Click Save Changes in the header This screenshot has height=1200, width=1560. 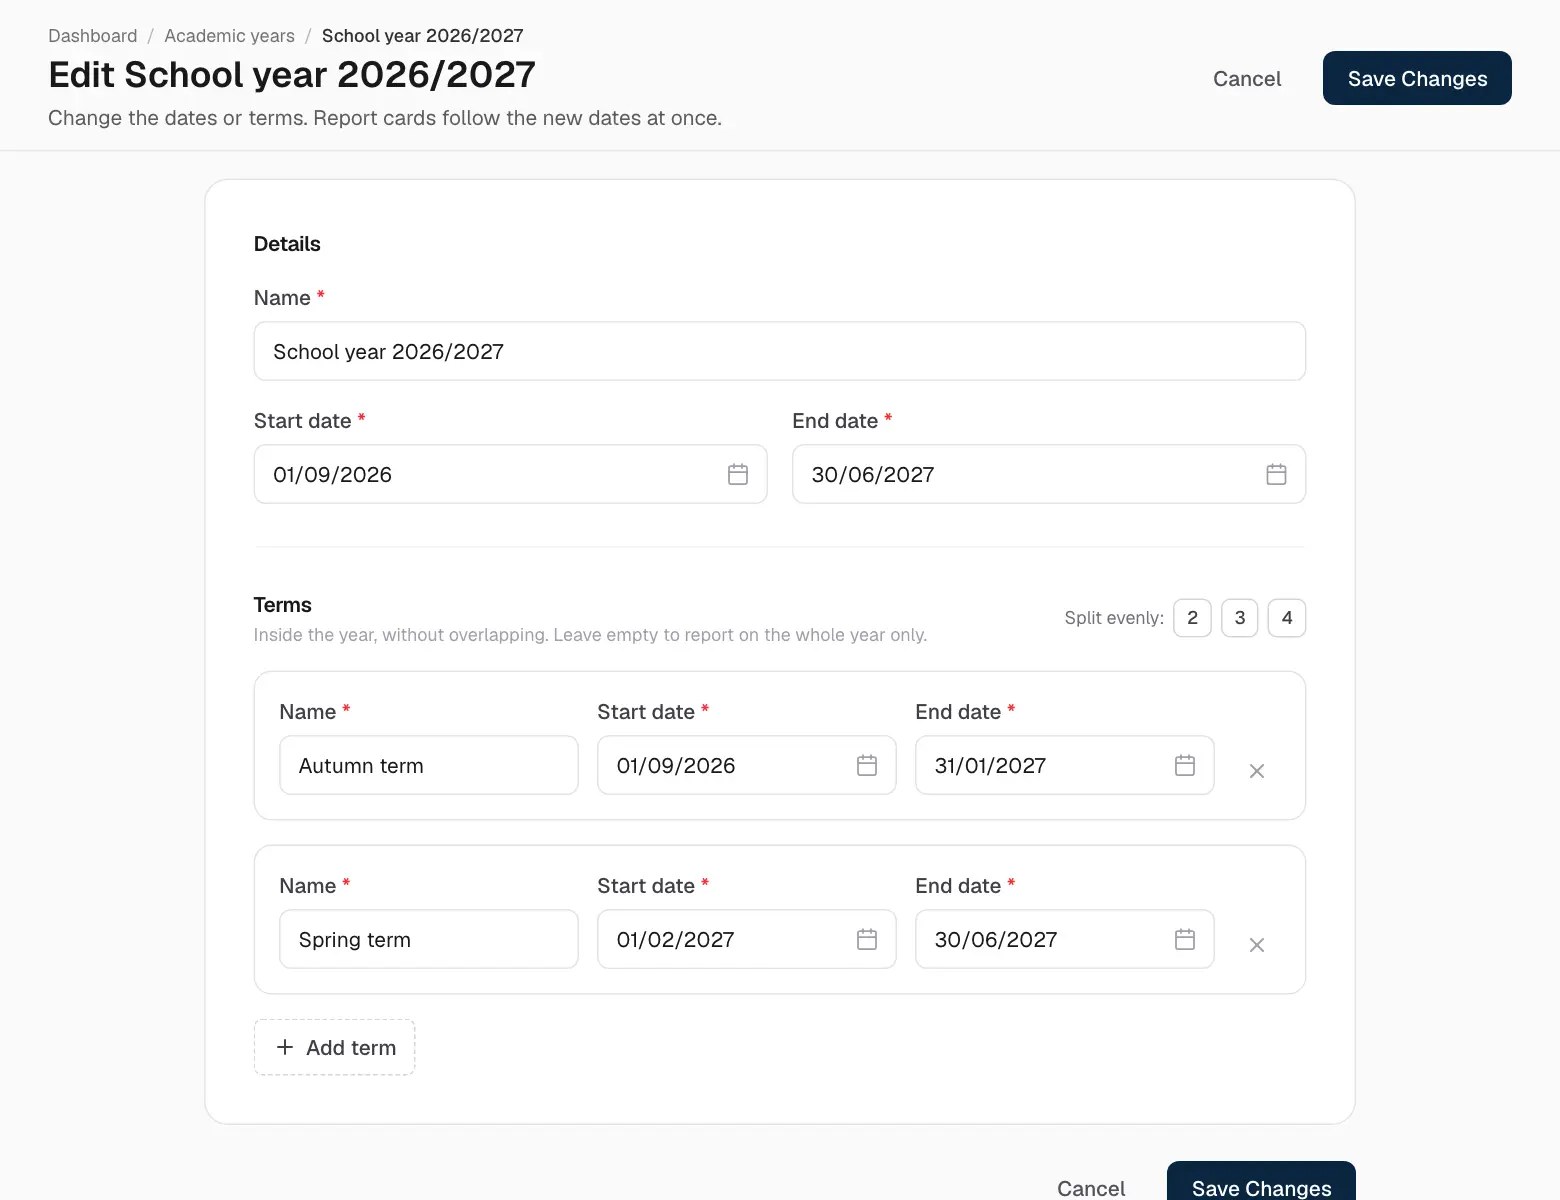[x=1417, y=78]
